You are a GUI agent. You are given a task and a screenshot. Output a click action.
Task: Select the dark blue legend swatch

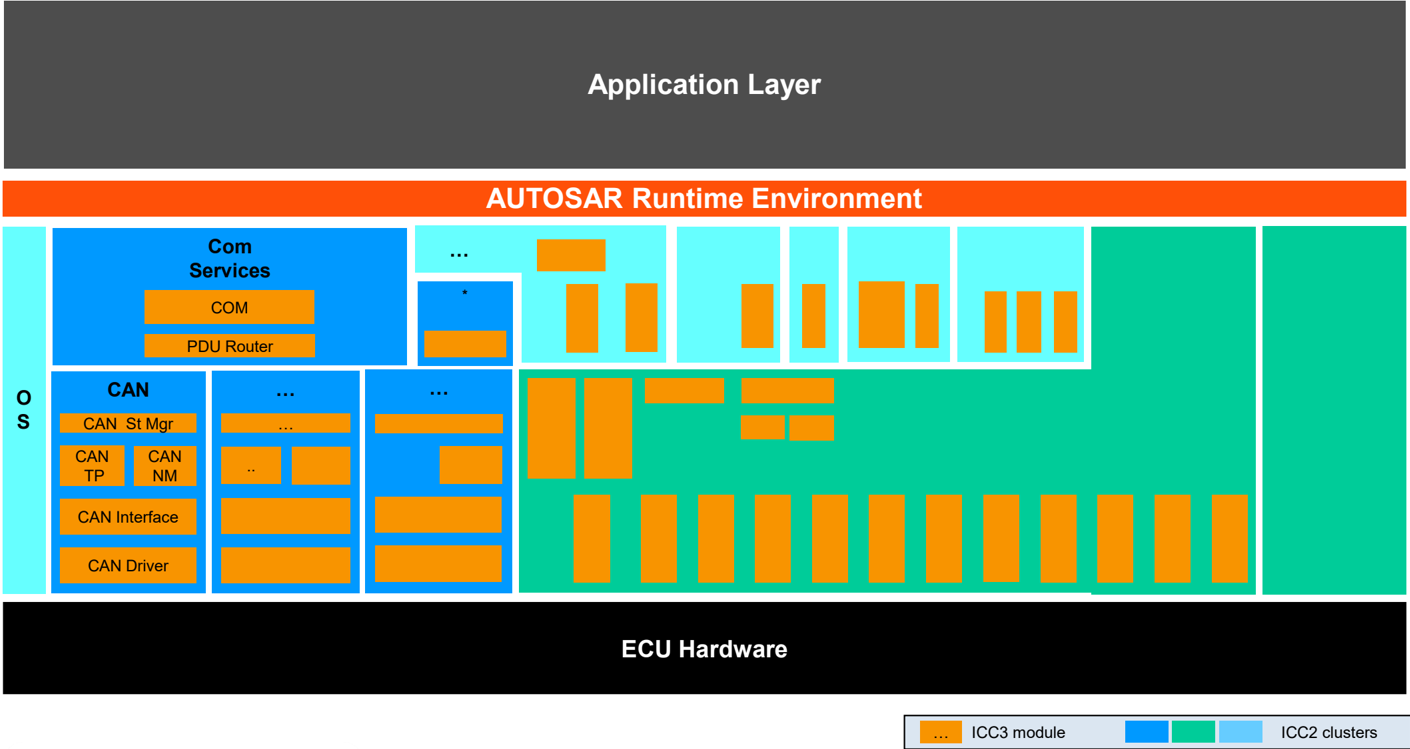pyautogui.click(x=1146, y=732)
